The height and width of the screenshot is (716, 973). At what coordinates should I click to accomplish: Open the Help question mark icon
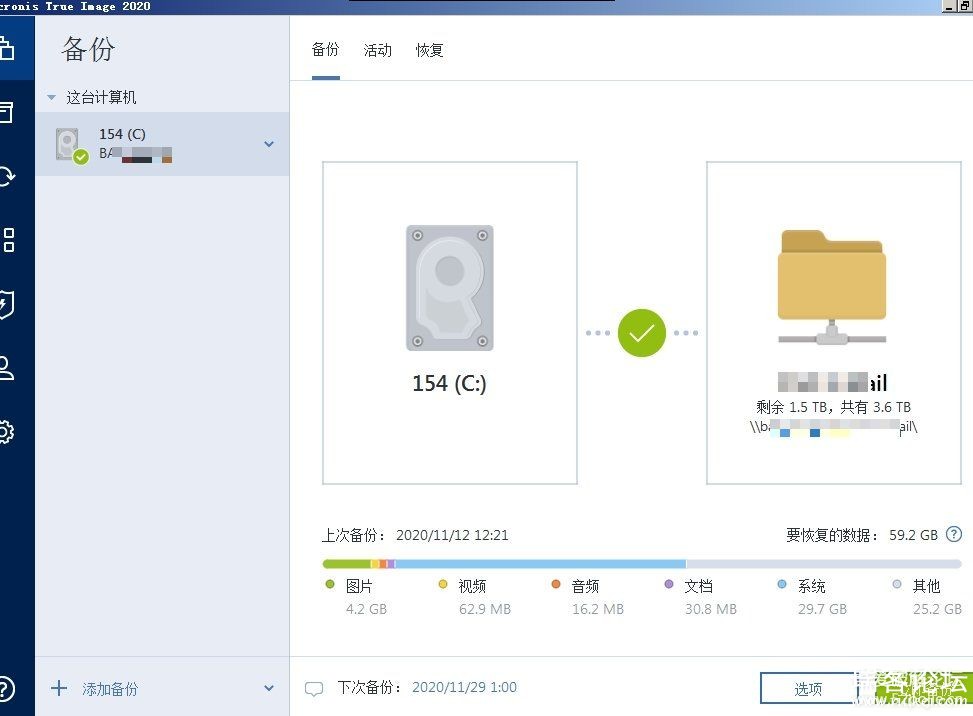[x=6, y=689]
